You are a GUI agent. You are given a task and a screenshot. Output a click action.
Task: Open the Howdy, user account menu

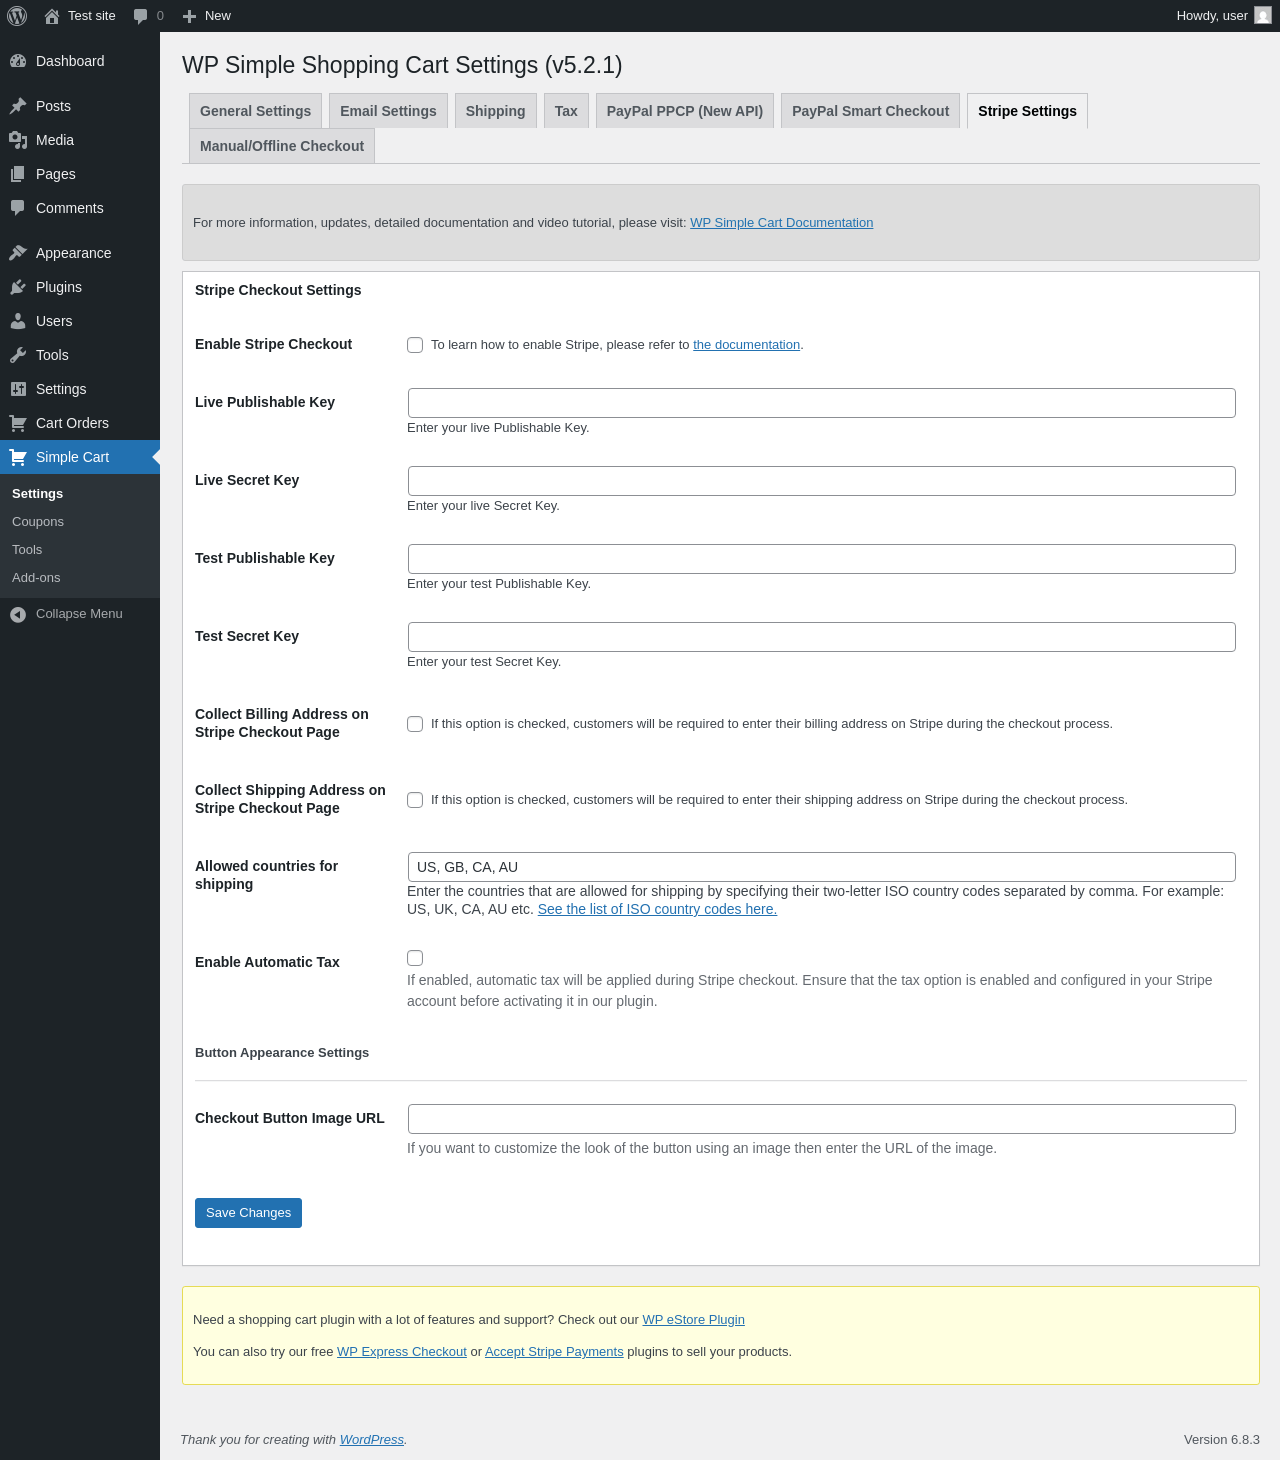click(1222, 16)
